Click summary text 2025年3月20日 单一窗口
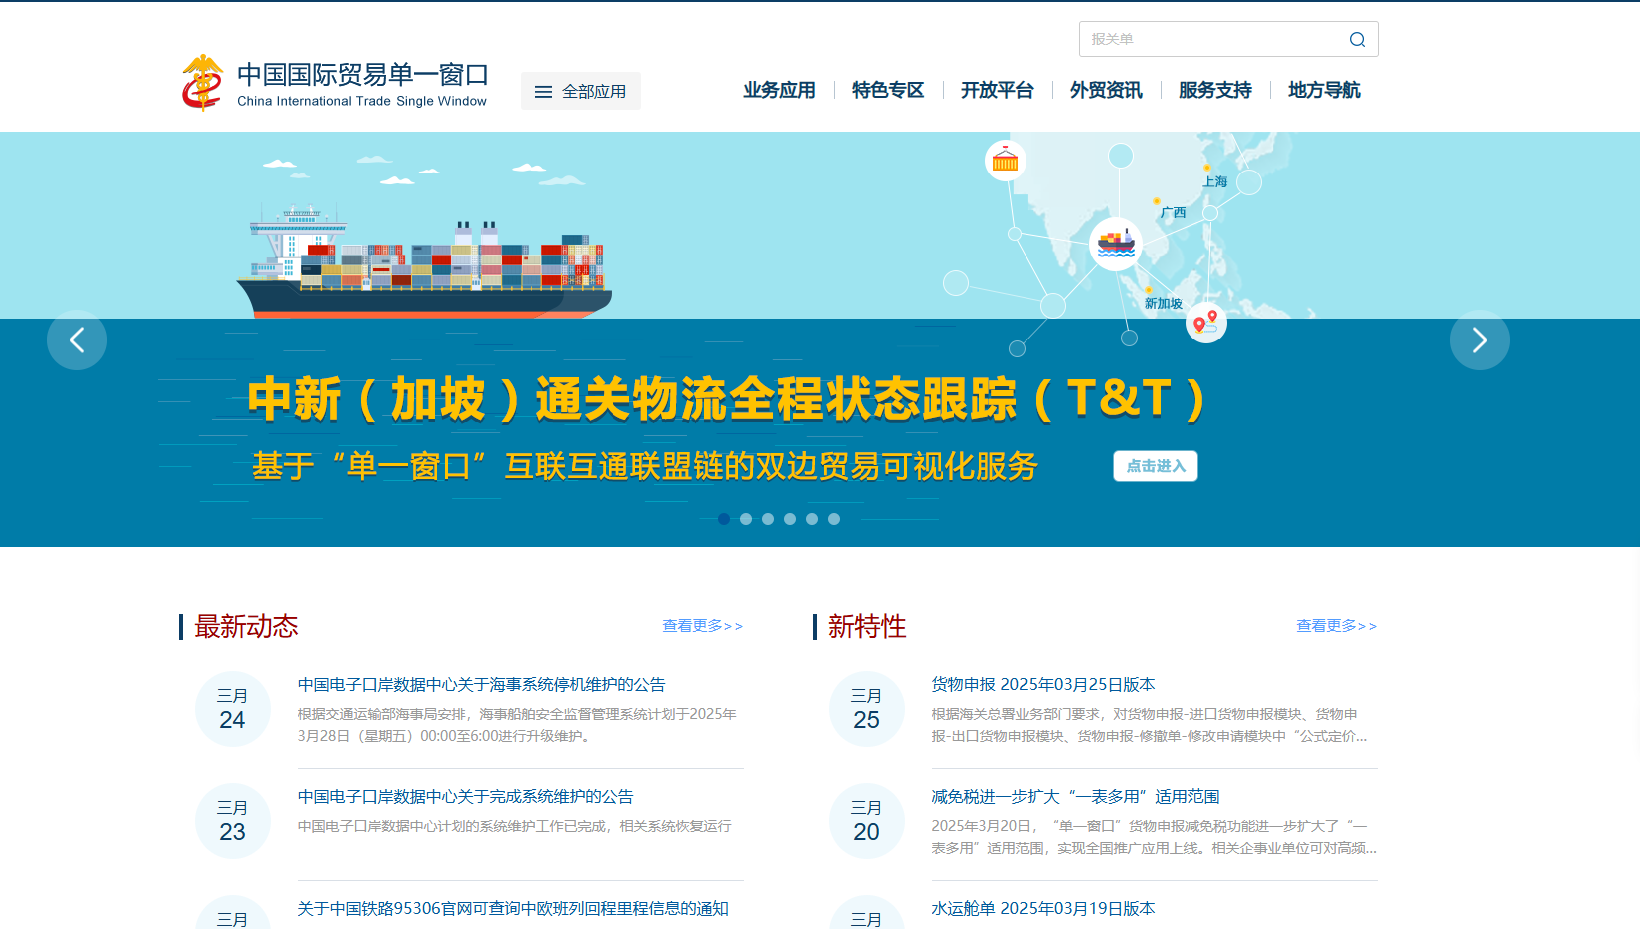 (x=1154, y=837)
